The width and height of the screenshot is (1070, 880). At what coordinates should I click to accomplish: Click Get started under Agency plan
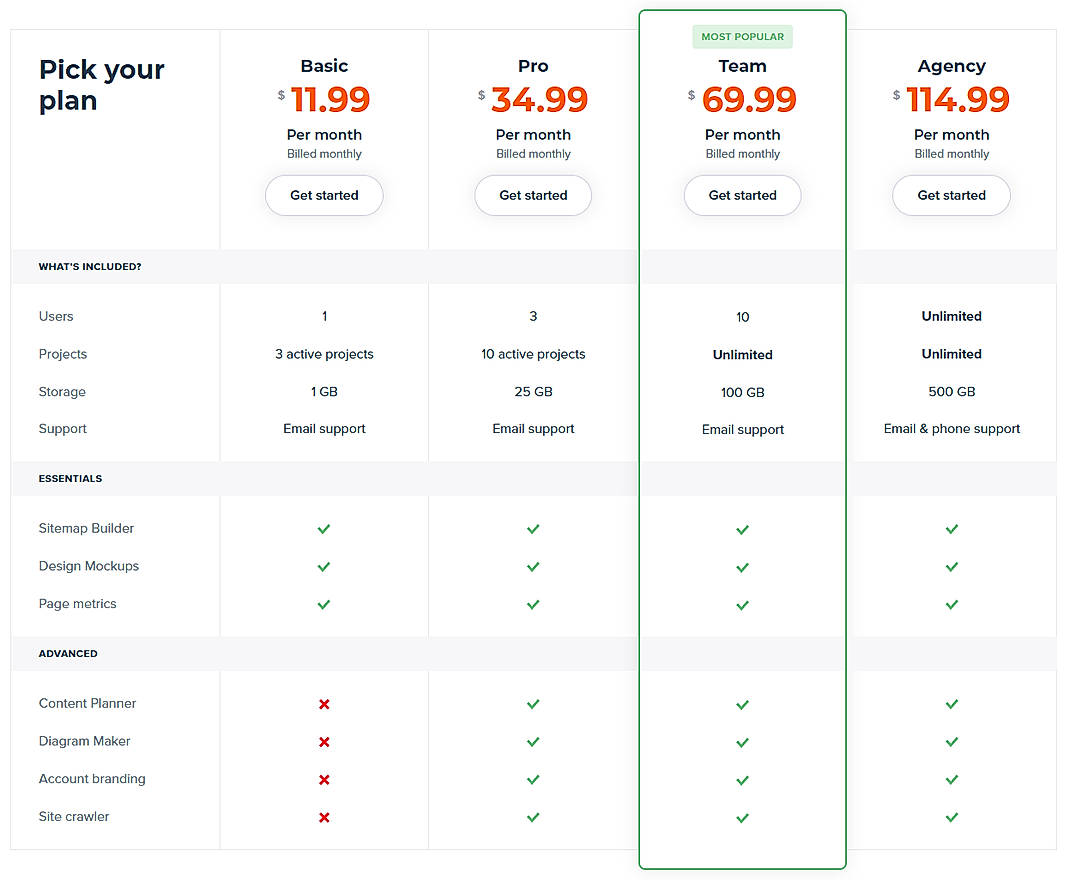[x=951, y=195]
